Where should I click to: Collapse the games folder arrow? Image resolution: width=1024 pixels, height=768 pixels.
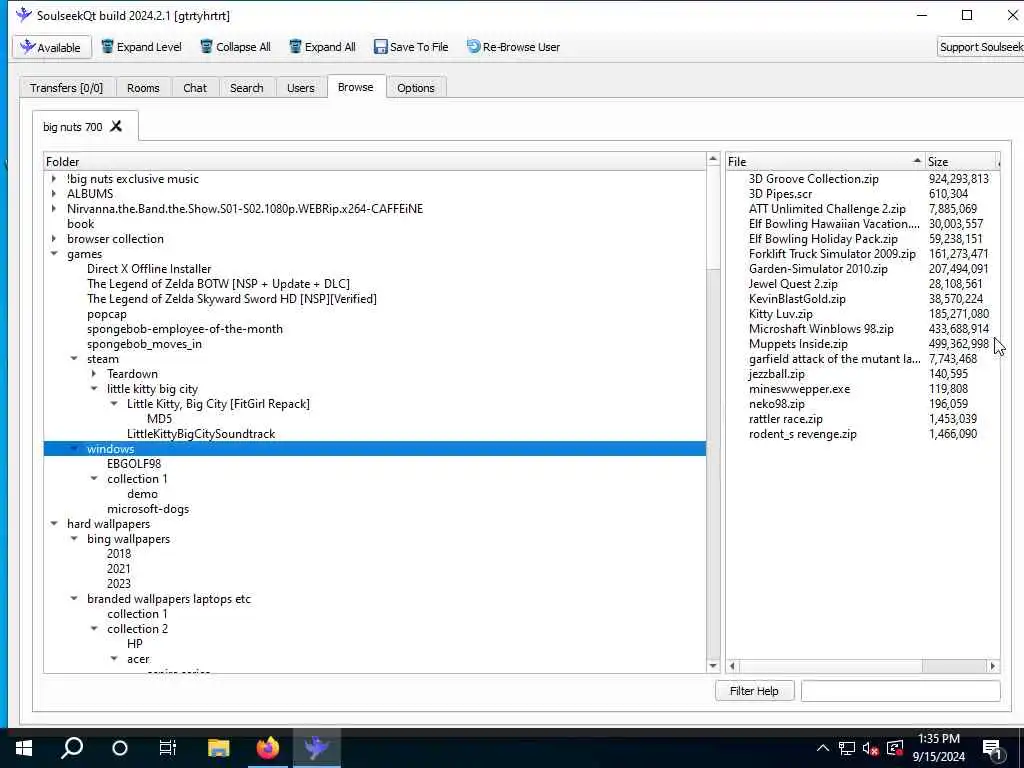[x=54, y=253]
